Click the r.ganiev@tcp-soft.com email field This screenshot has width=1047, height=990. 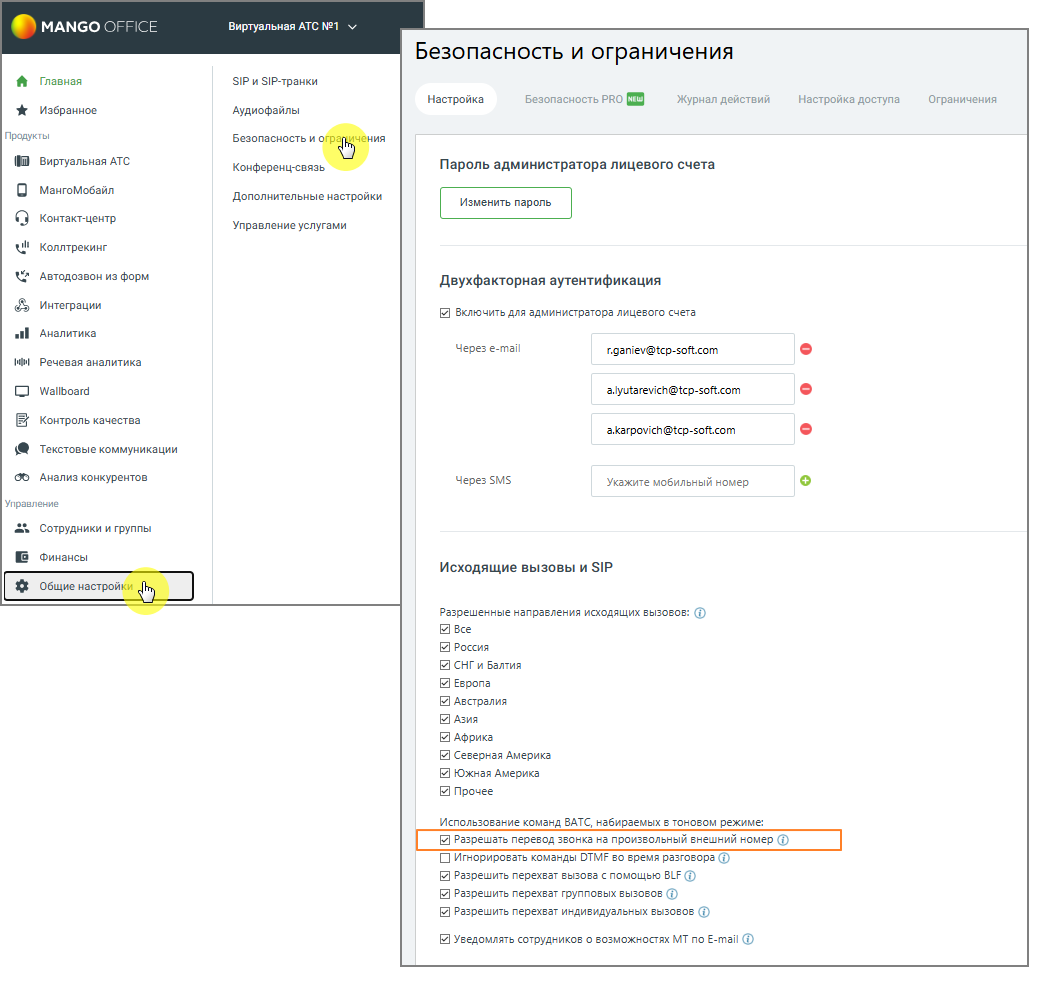click(x=693, y=350)
